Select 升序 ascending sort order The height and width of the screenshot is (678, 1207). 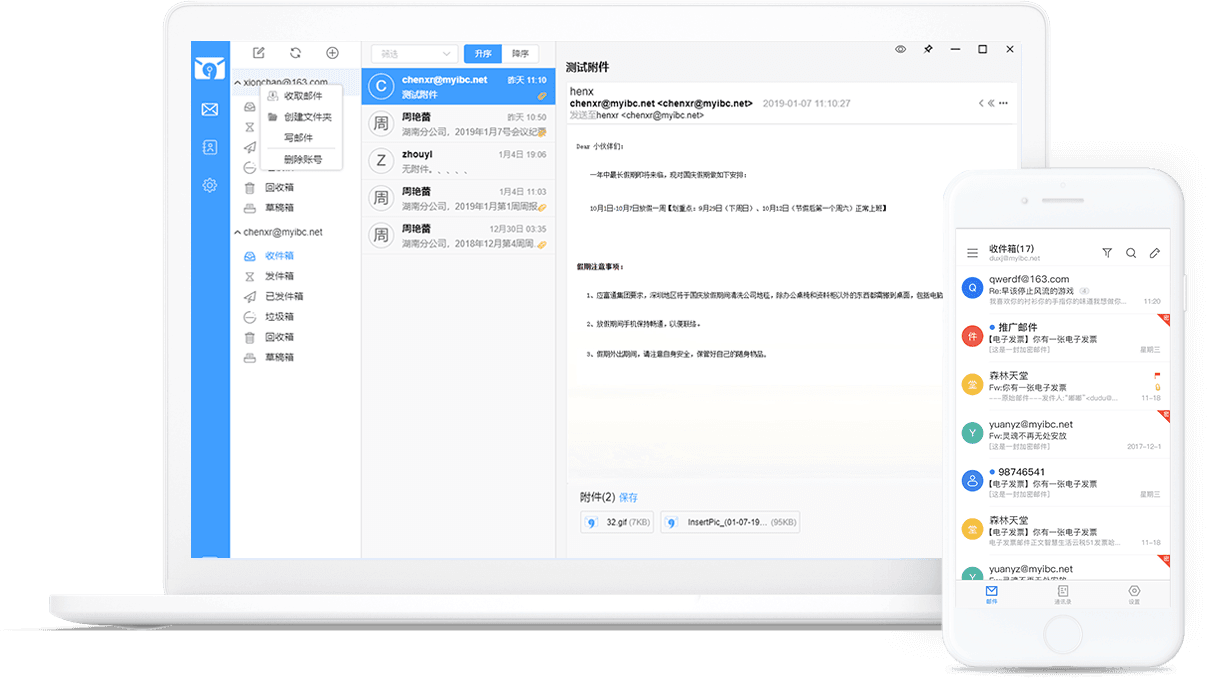483,54
